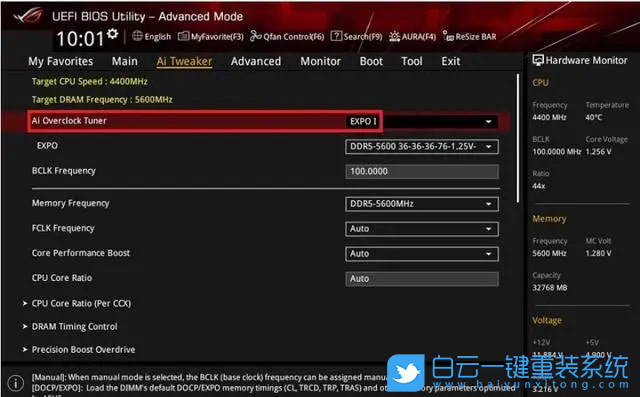This screenshot has width=640, height=397.
Task: Toggle ReSize BAR option
Action: tap(469, 37)
